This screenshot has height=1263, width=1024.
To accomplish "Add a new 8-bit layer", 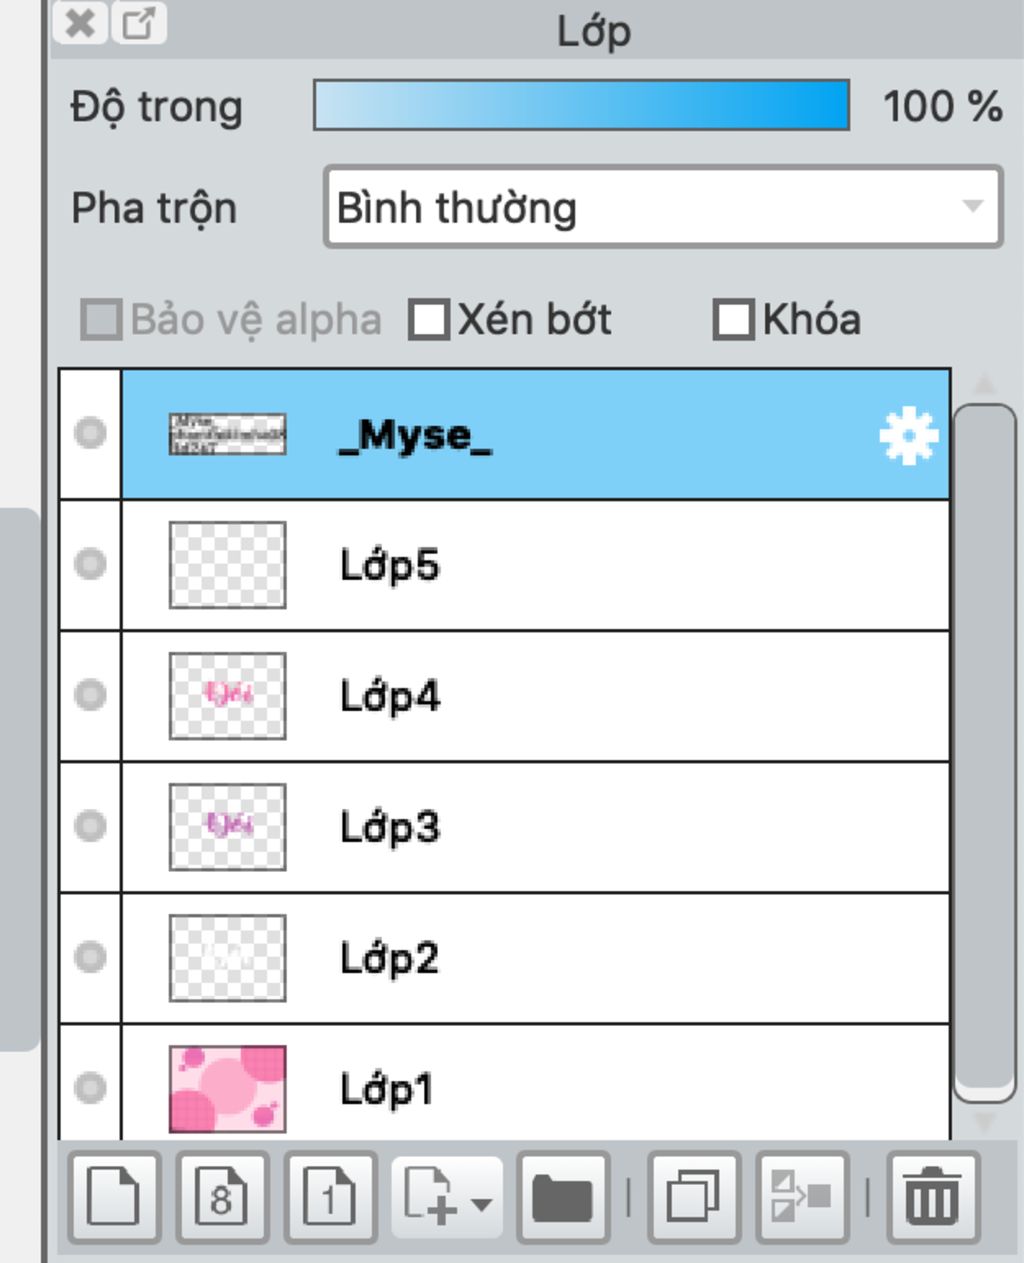I will tap(222, 1197).
